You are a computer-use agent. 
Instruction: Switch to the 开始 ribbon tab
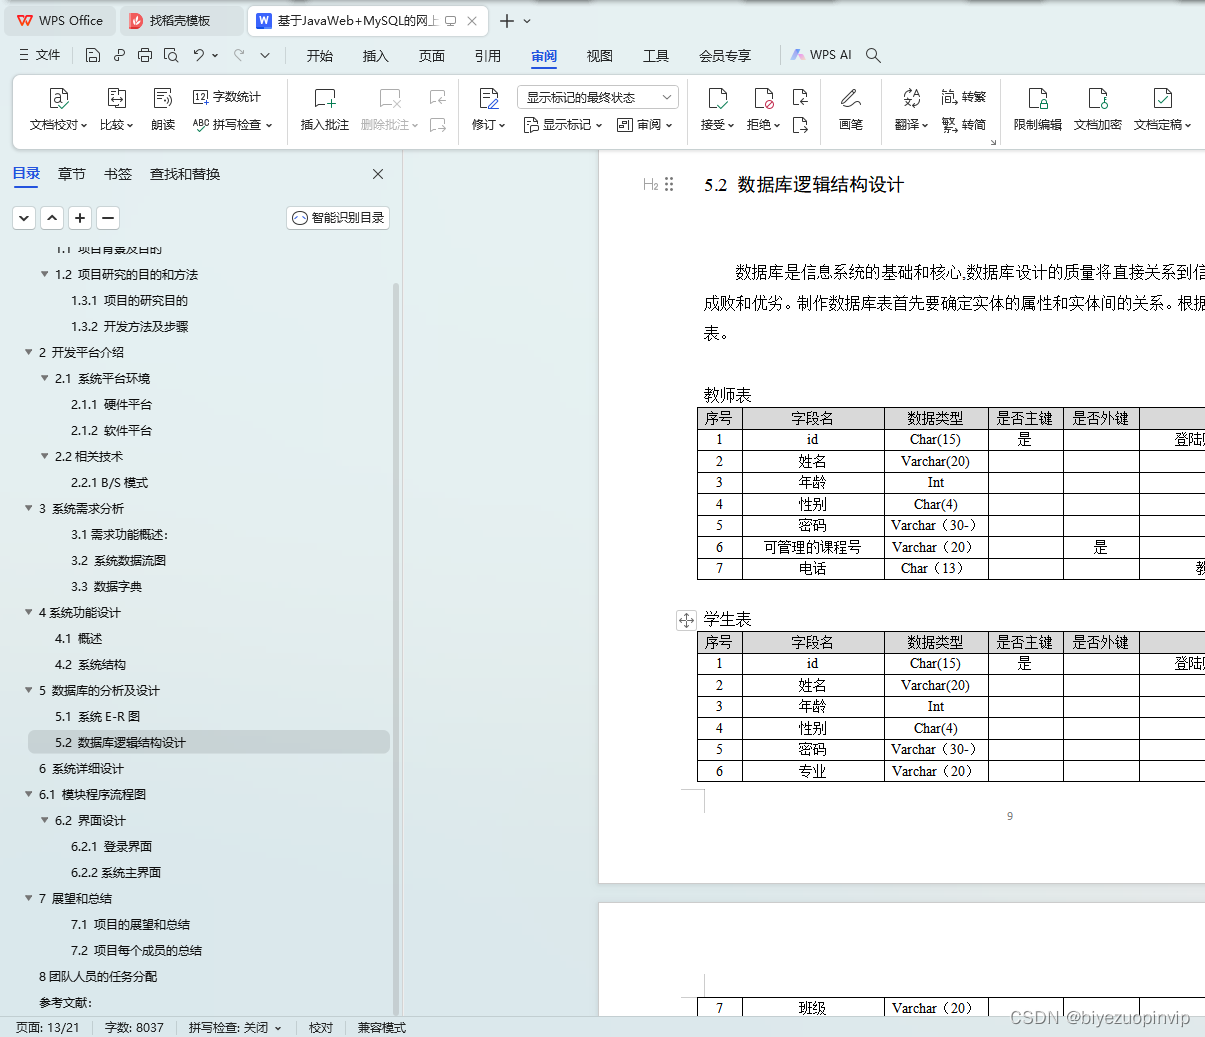coord(320,56)
